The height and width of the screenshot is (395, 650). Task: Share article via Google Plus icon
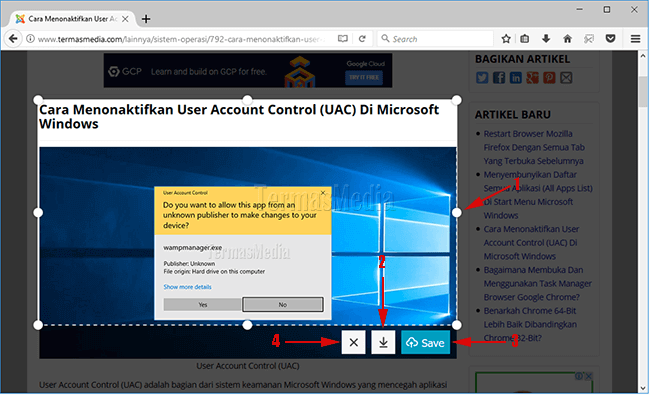pos(533,78)
